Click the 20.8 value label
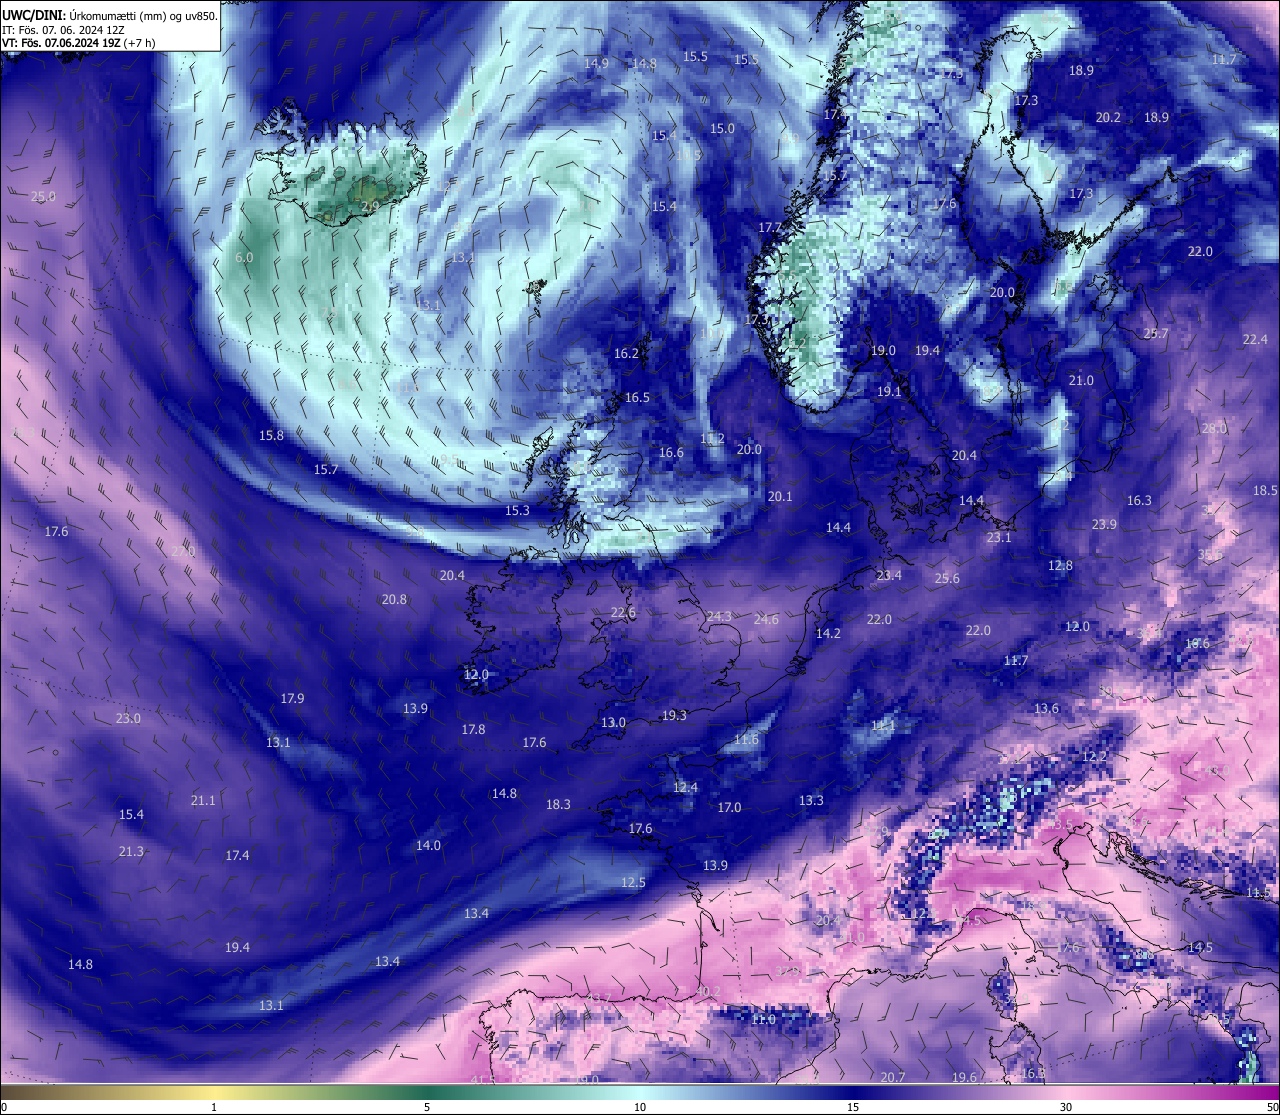Screen dimensions: 1280x1115 [394, 599]
